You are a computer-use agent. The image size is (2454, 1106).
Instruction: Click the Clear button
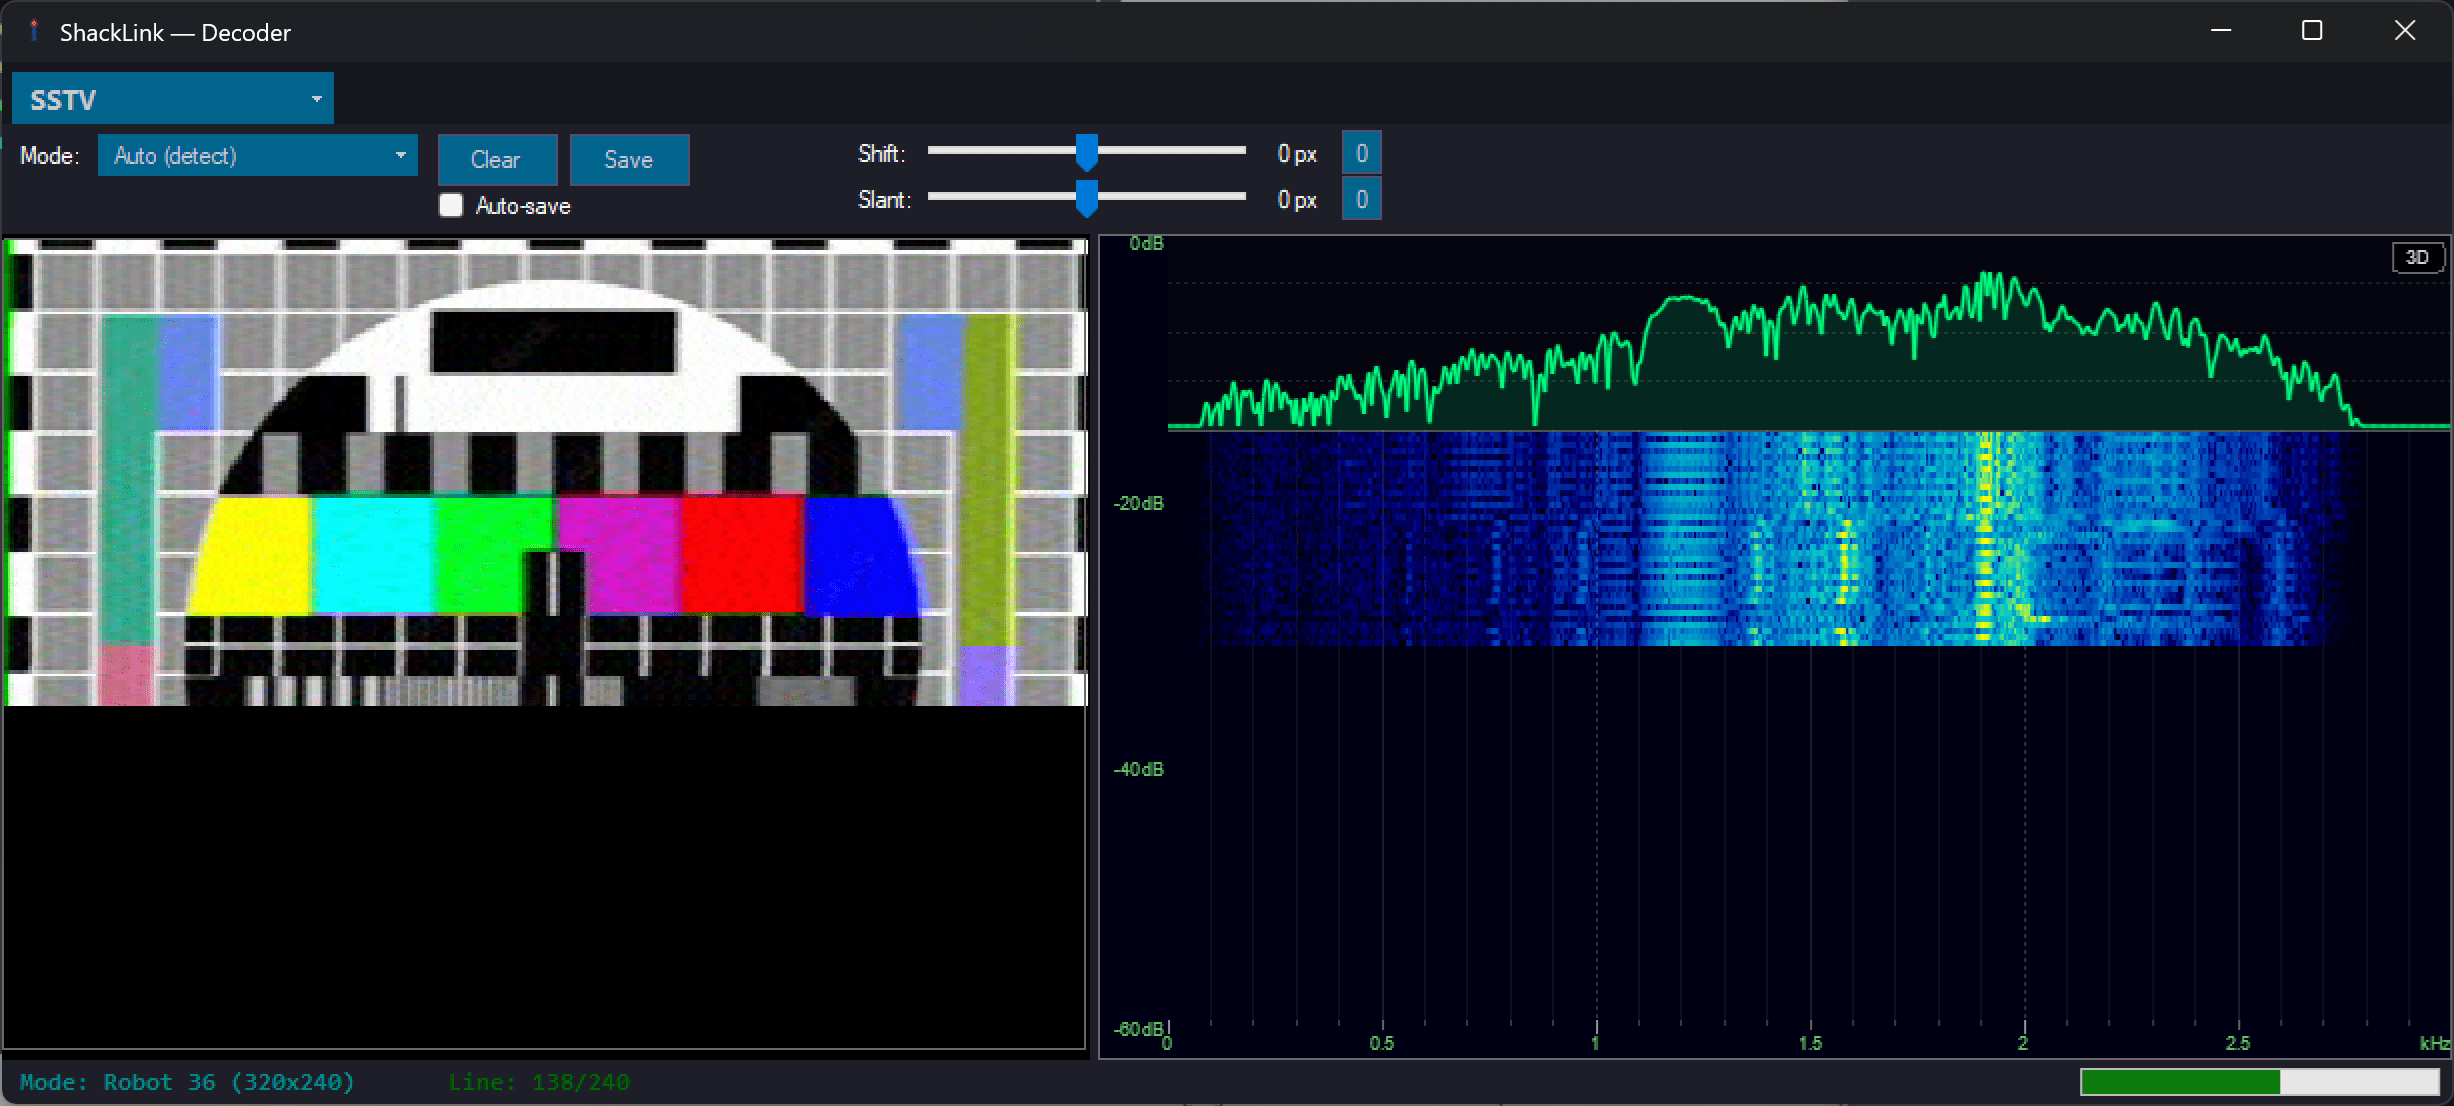497,160
